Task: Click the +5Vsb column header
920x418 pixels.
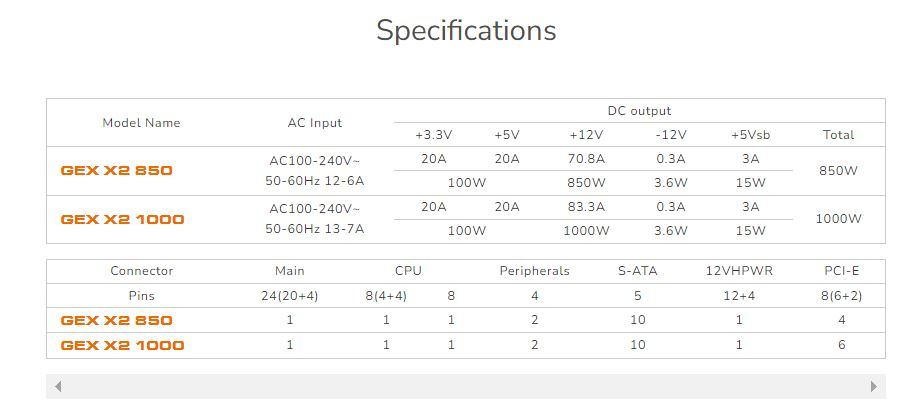Action: pyautogui.click(x=751, y=135)
